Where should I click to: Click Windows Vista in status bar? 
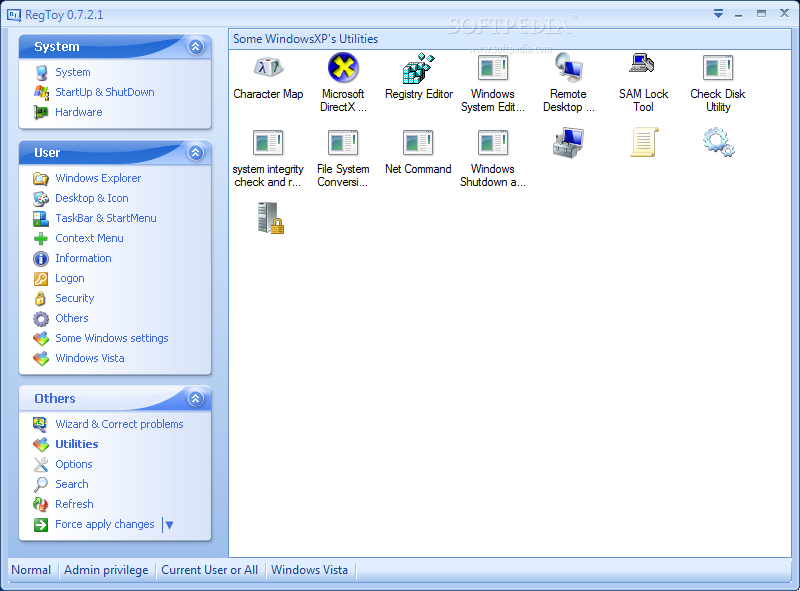309,570
